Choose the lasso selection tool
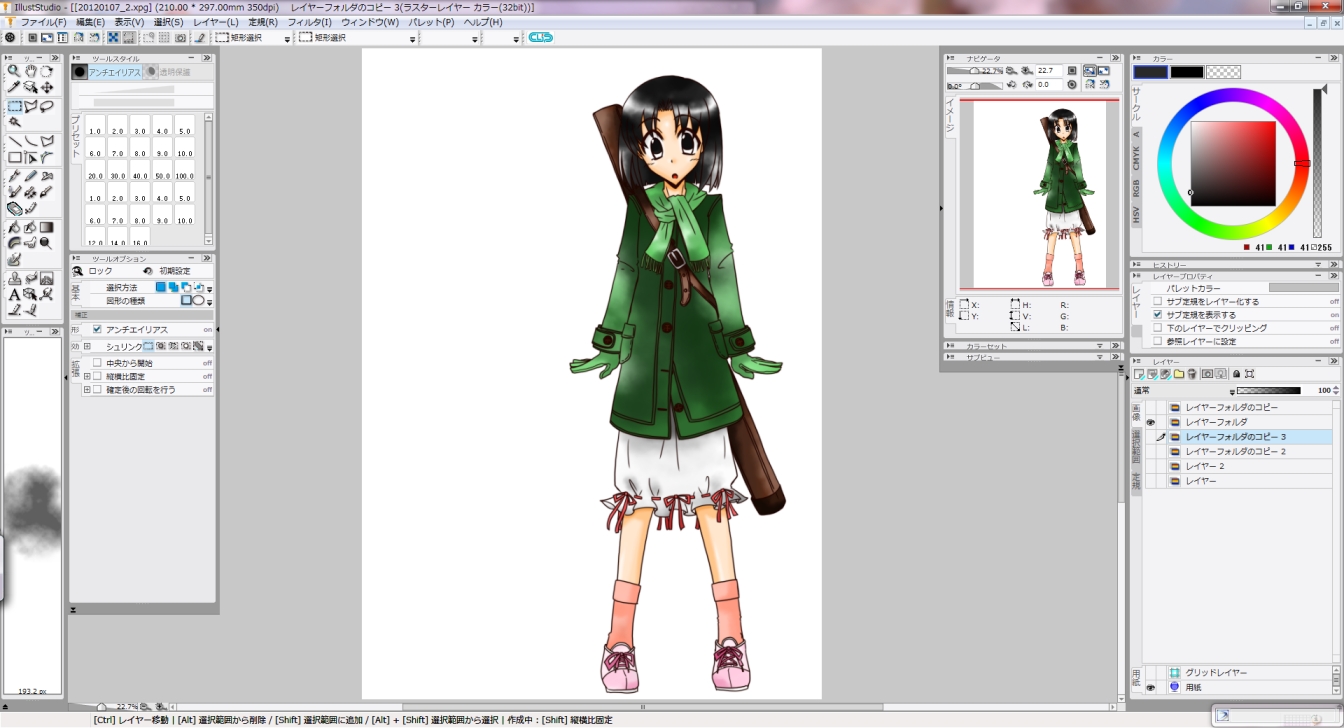Viewport: 1344px width, 728px height. pyautogui.click(x=47, y=106)
